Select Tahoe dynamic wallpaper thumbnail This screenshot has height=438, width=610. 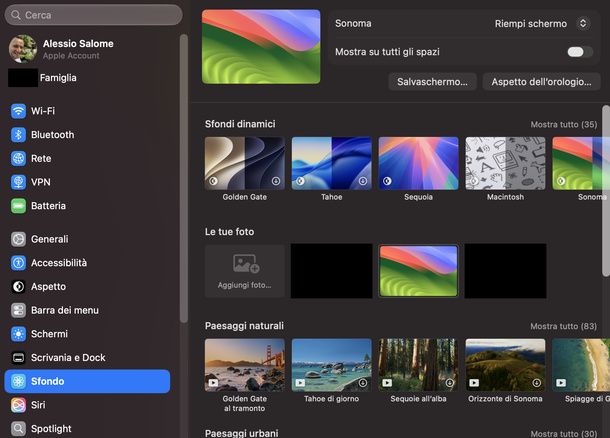tap(331, 163)
